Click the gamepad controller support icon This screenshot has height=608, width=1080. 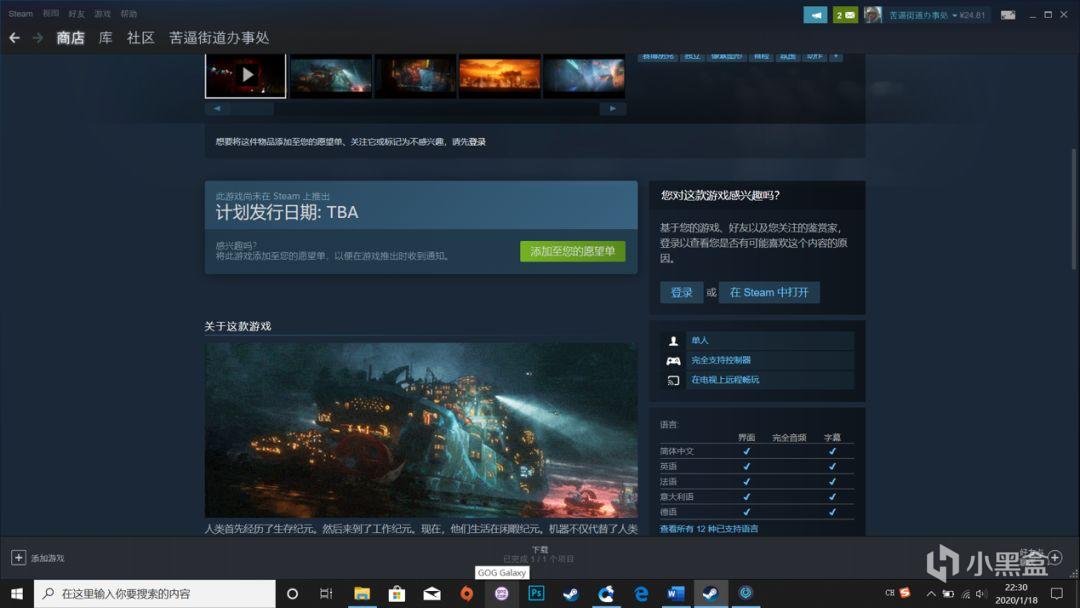point(673,360)
